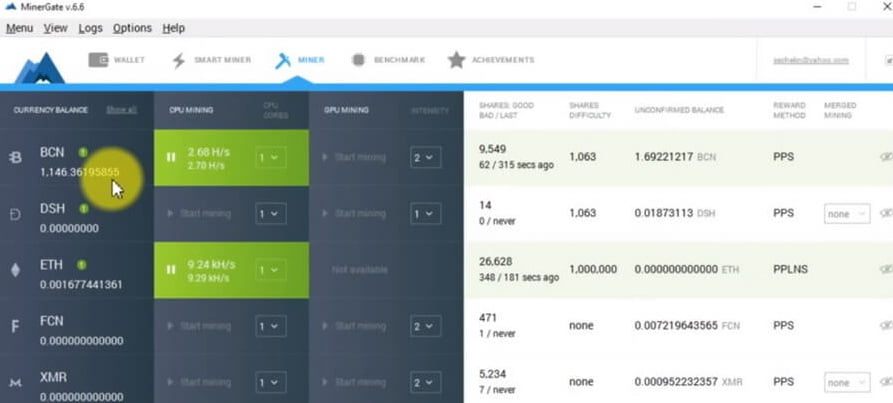Viewport: 893px width, 403px height.
Task: Click ETH balance 0.001677441361
Action: (81, 284)
